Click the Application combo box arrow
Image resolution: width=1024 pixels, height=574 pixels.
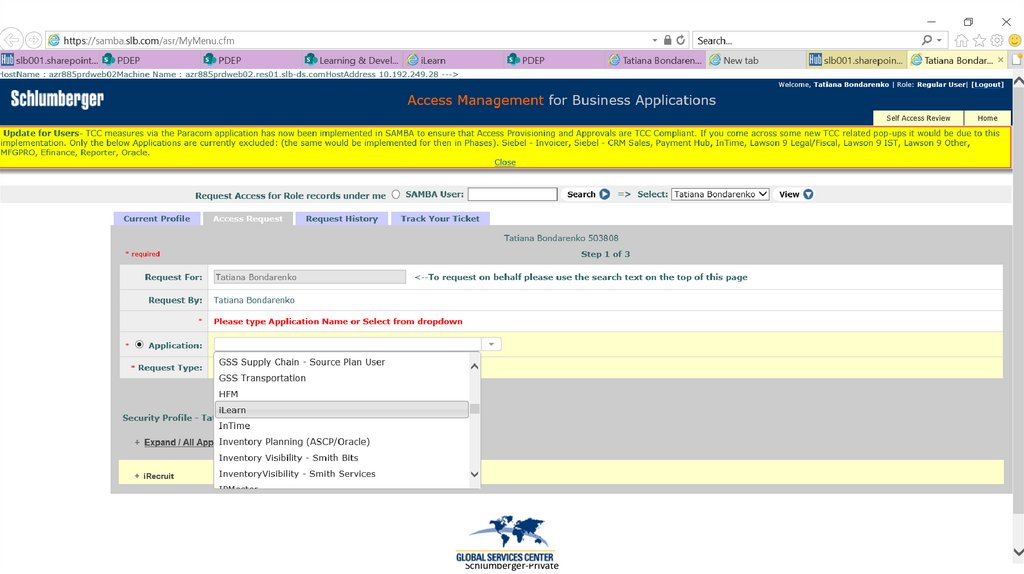(x=491, y=344)
